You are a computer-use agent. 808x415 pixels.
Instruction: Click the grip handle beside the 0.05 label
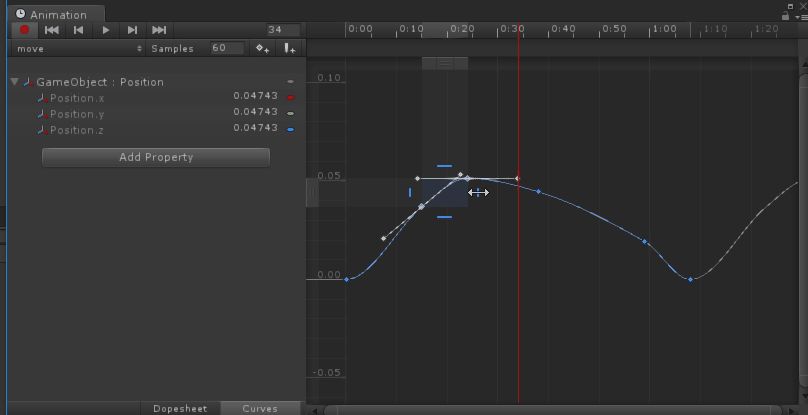click(x=312, y=193)
